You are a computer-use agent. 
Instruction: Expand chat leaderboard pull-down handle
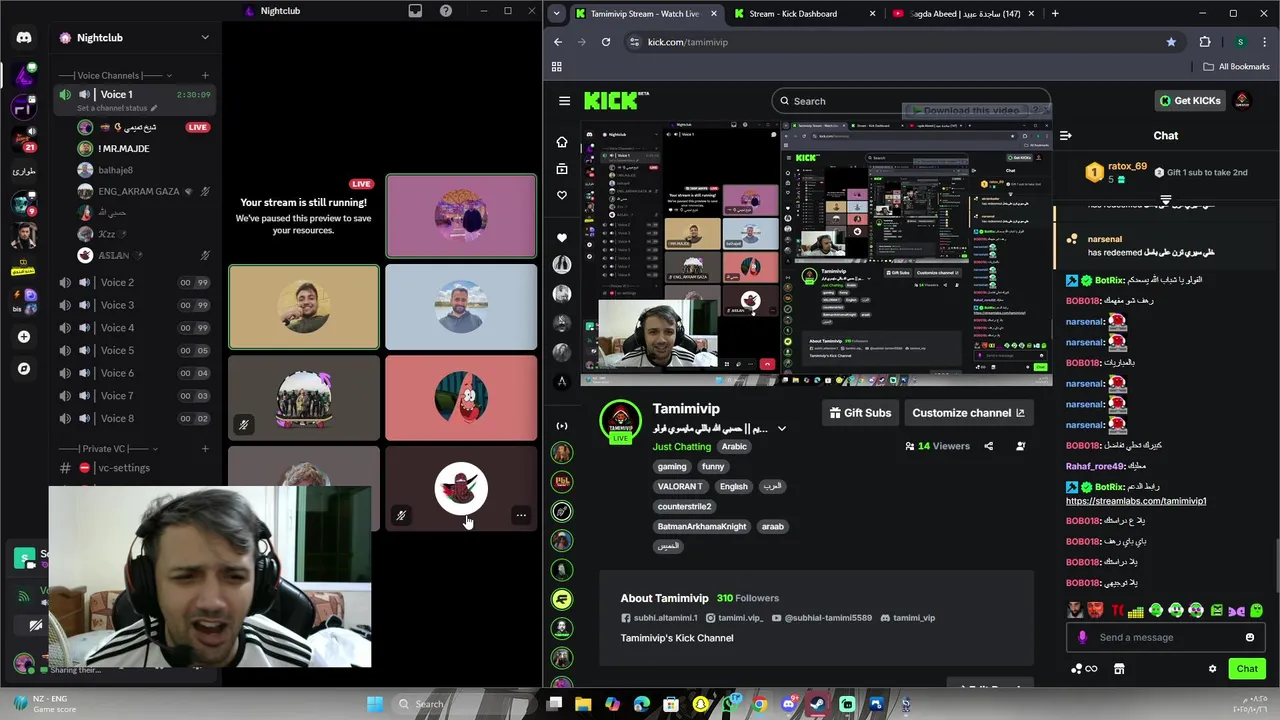point(1165,200)
